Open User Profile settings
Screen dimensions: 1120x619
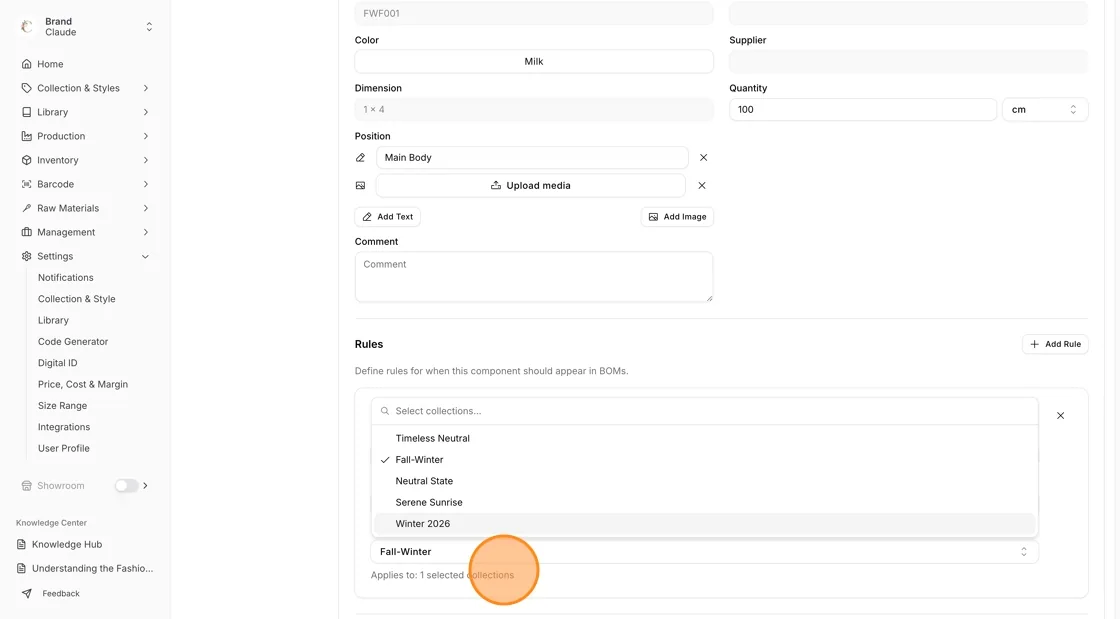click(64, 448)
